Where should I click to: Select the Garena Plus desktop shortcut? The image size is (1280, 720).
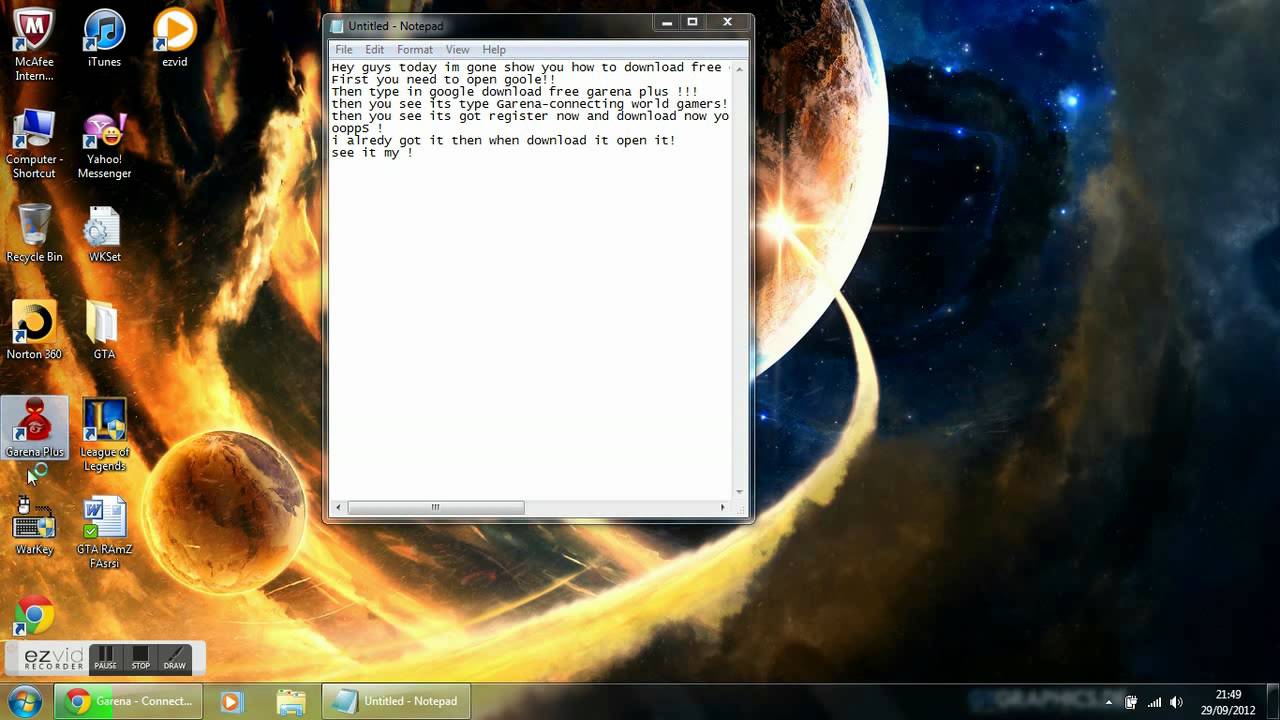click(x=34, y=430)
